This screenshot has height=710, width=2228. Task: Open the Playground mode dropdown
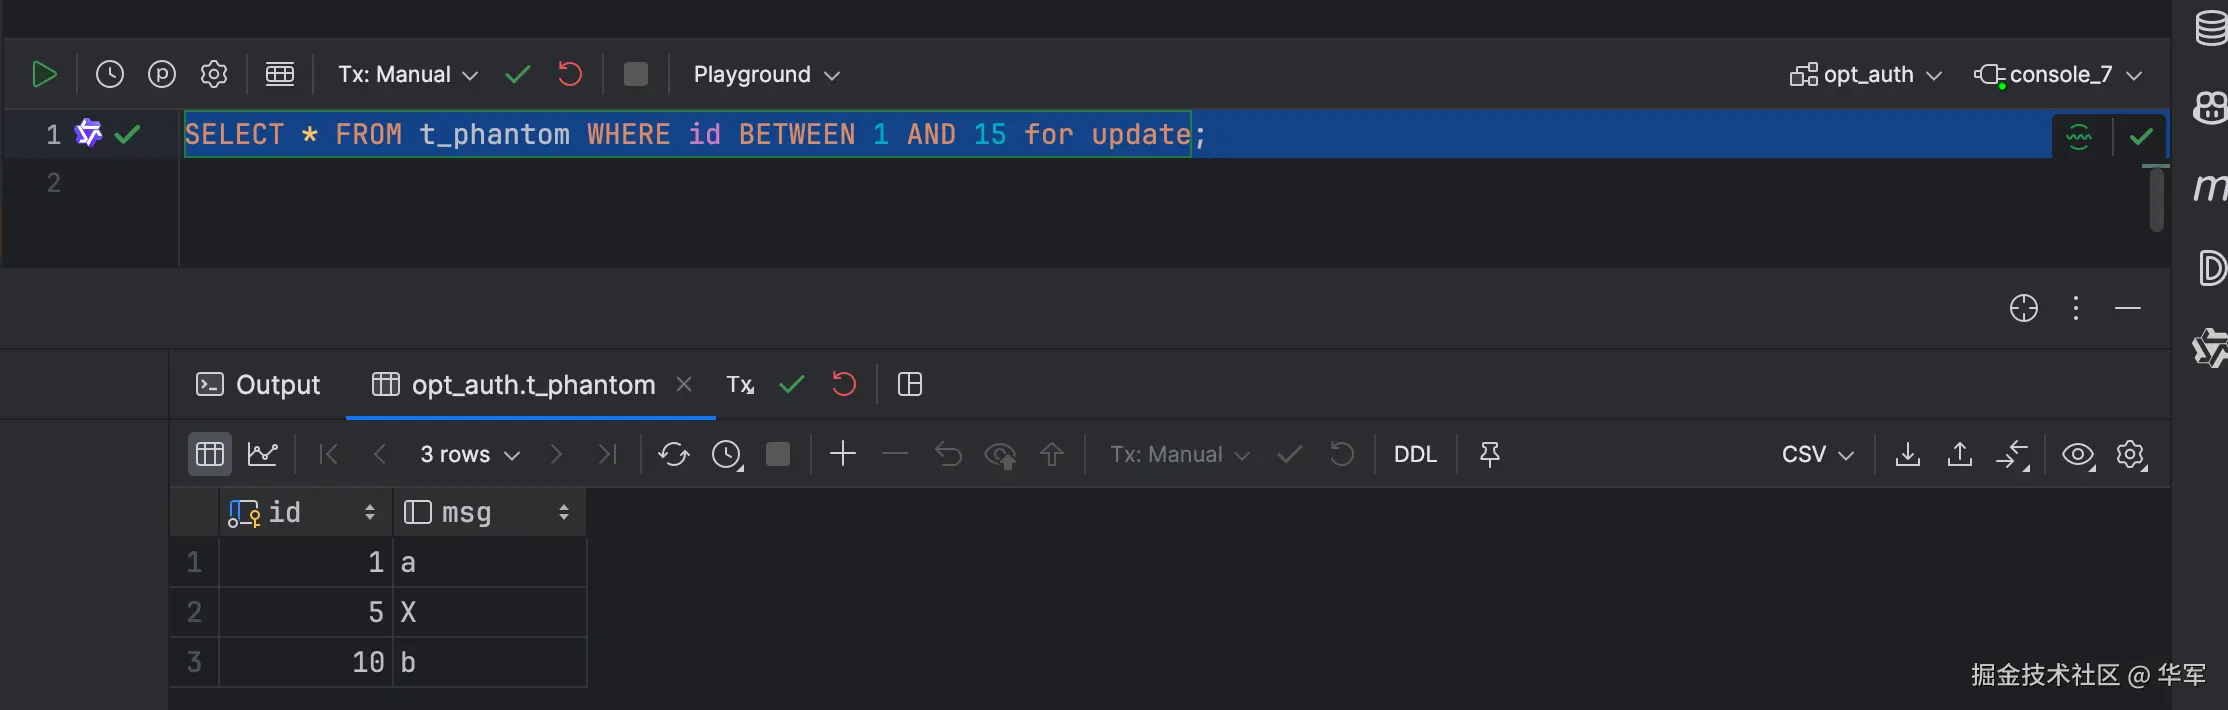766,75
